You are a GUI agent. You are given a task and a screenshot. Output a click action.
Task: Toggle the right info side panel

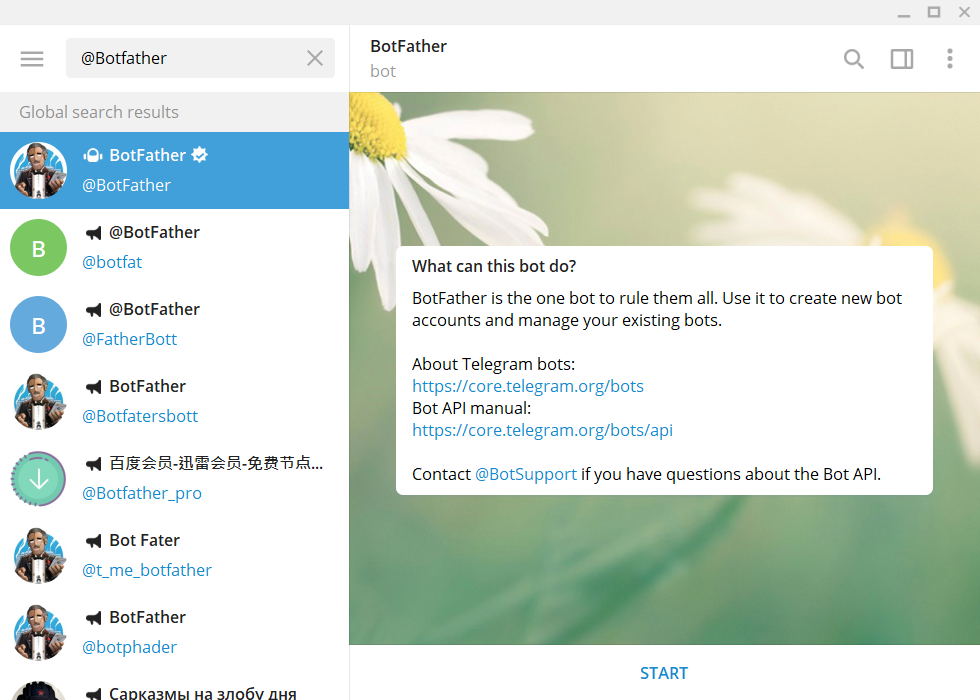902,59
